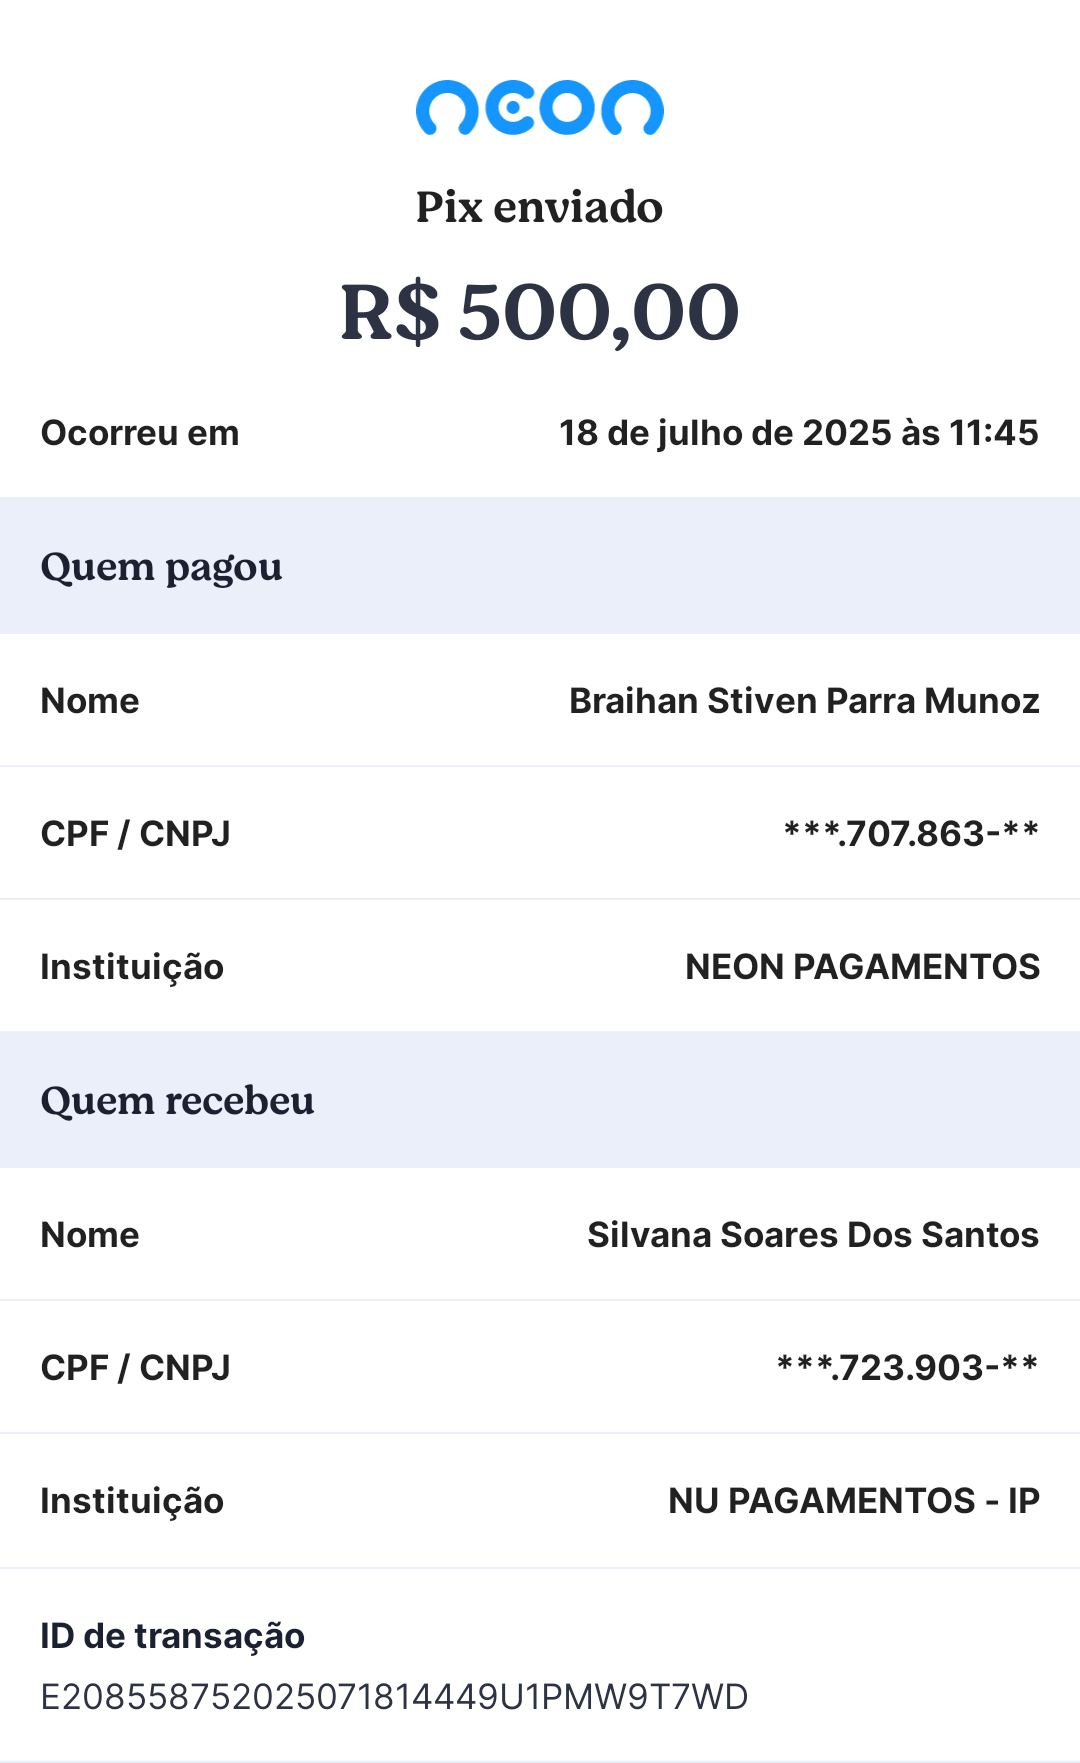Select the NU PAGAMENTOS - IP text

[x=853, y=1501]
